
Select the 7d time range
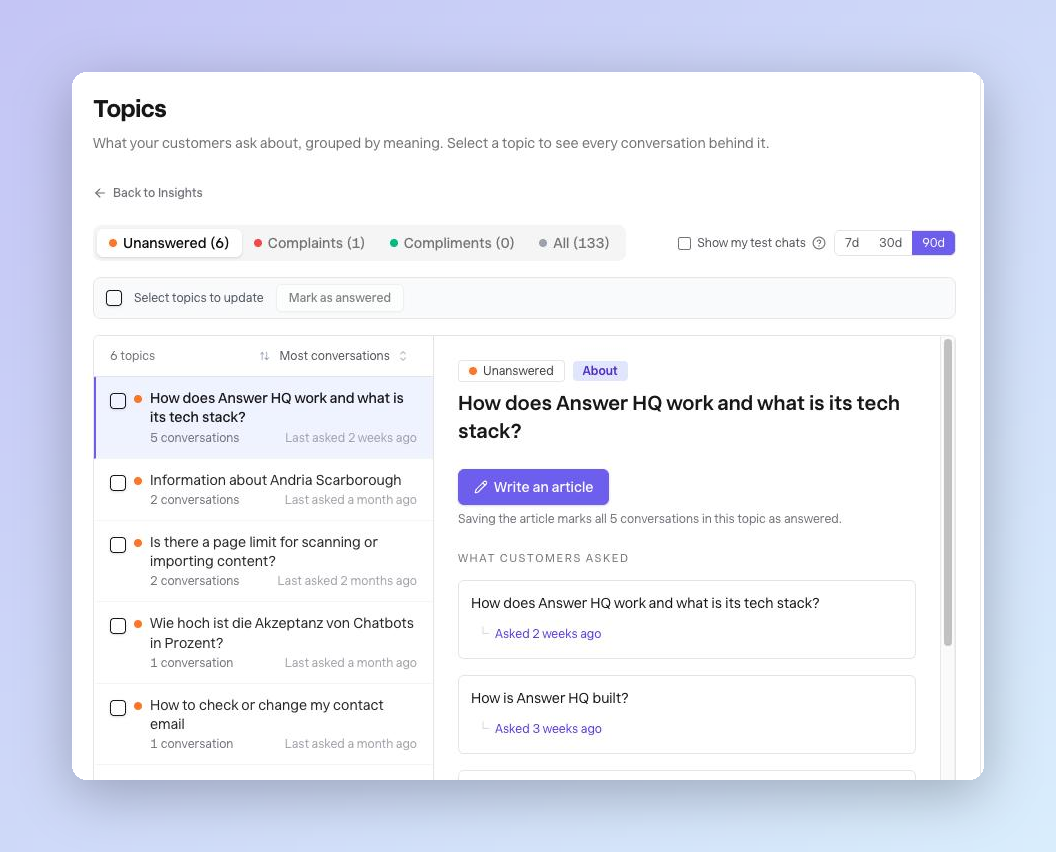pyautogui.click(x=852, y=243)
